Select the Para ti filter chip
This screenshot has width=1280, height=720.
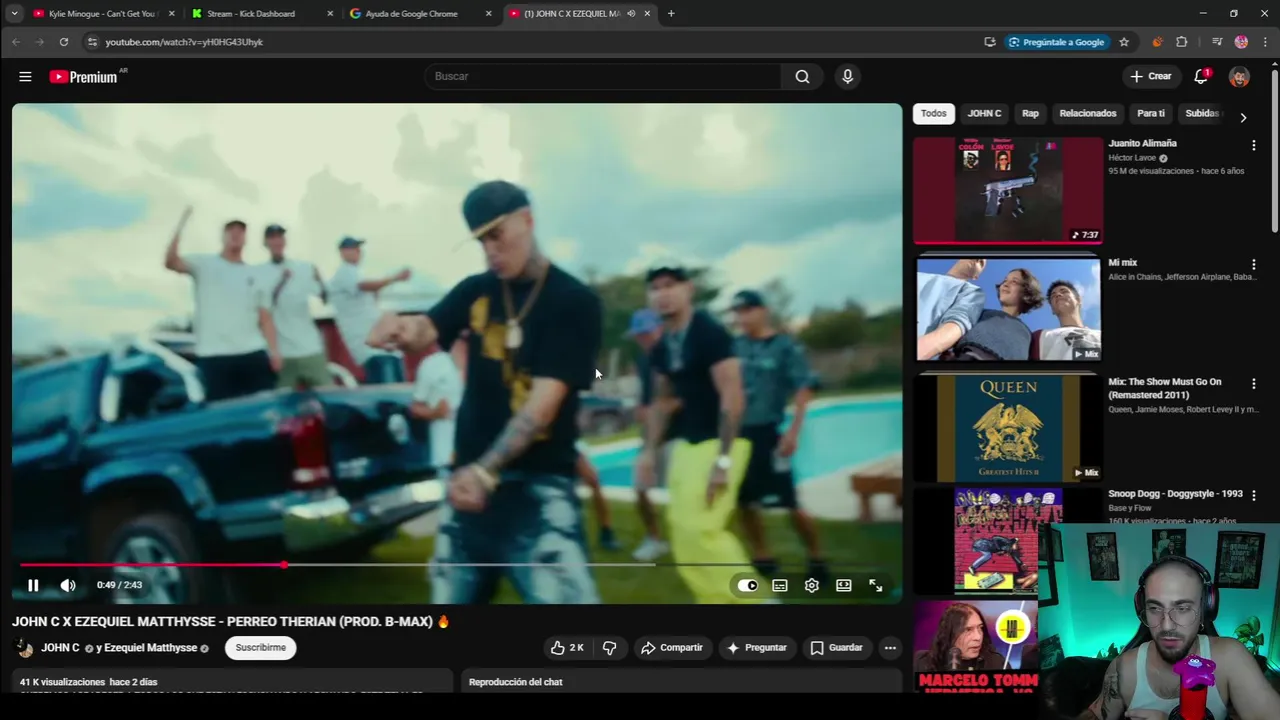click(x=1151, y=113)
